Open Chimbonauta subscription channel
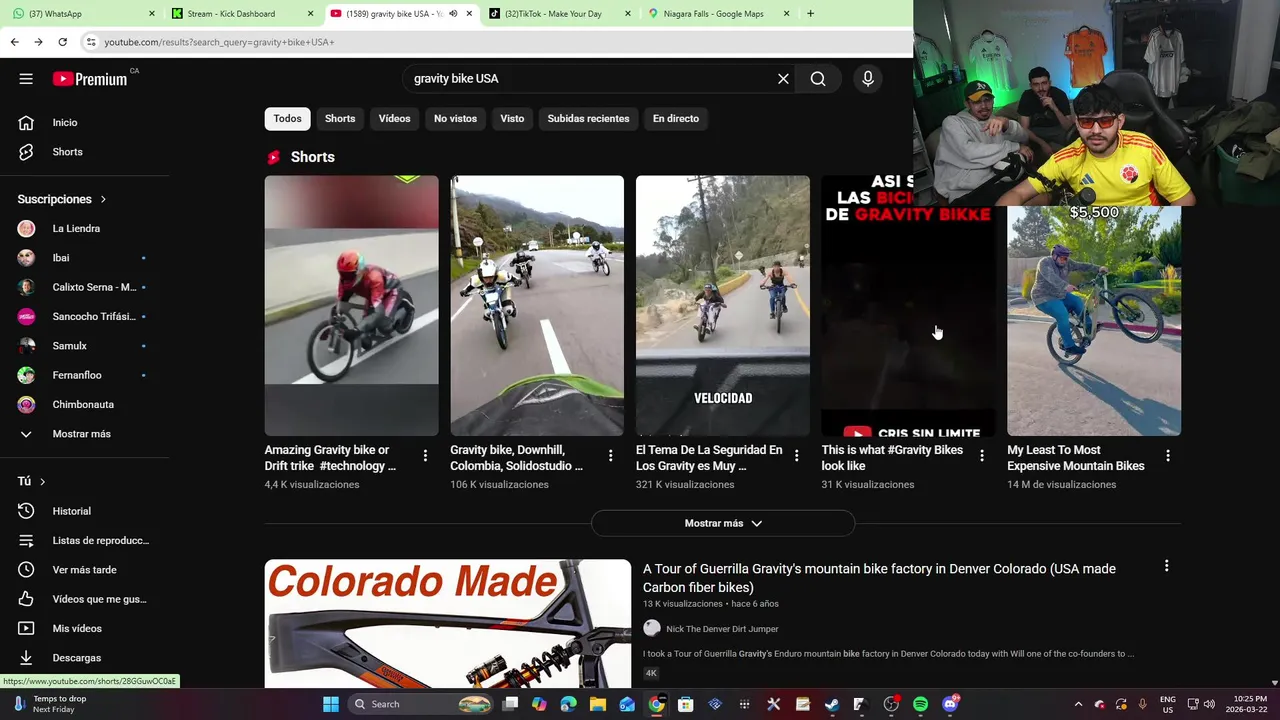Viewport: 1280px width, 720px height. [x=85, y=405]
